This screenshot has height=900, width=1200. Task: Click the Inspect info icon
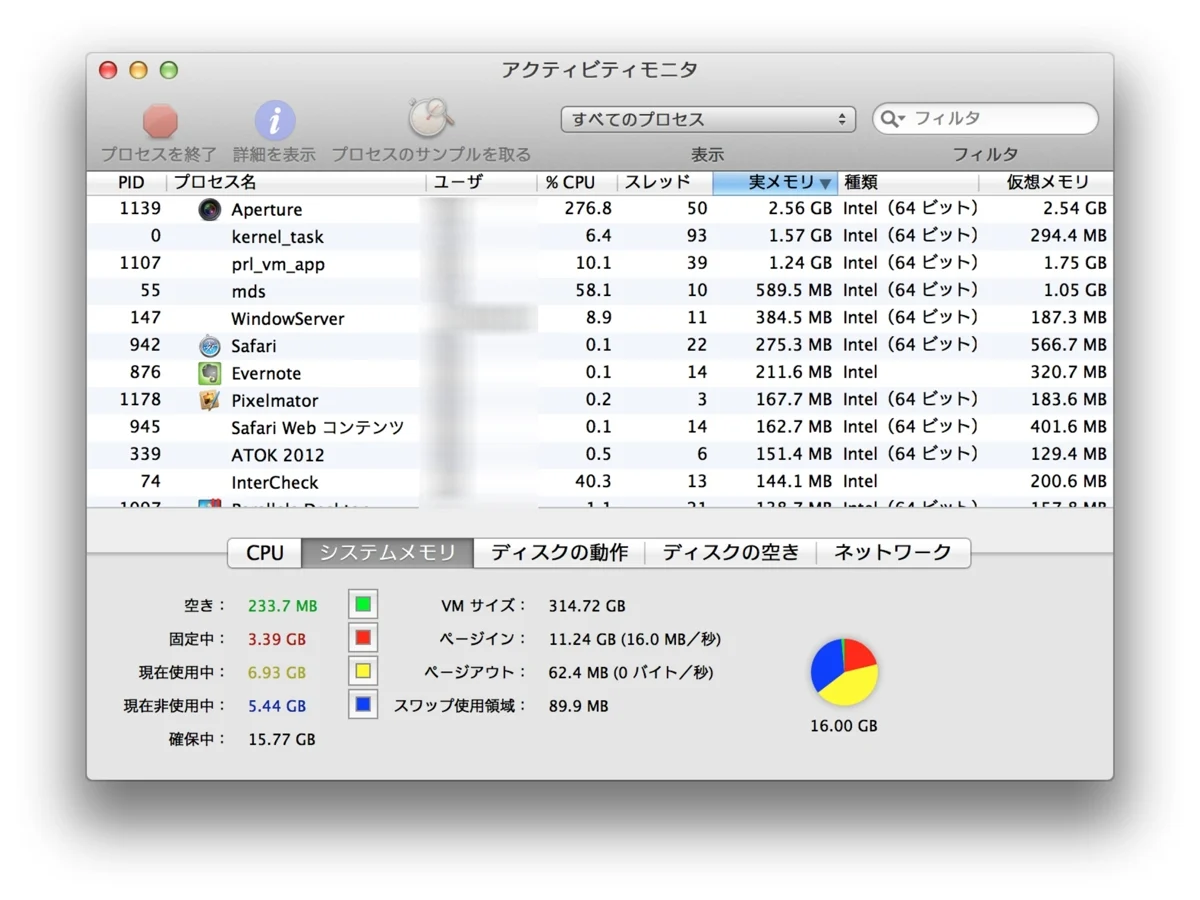275,121
